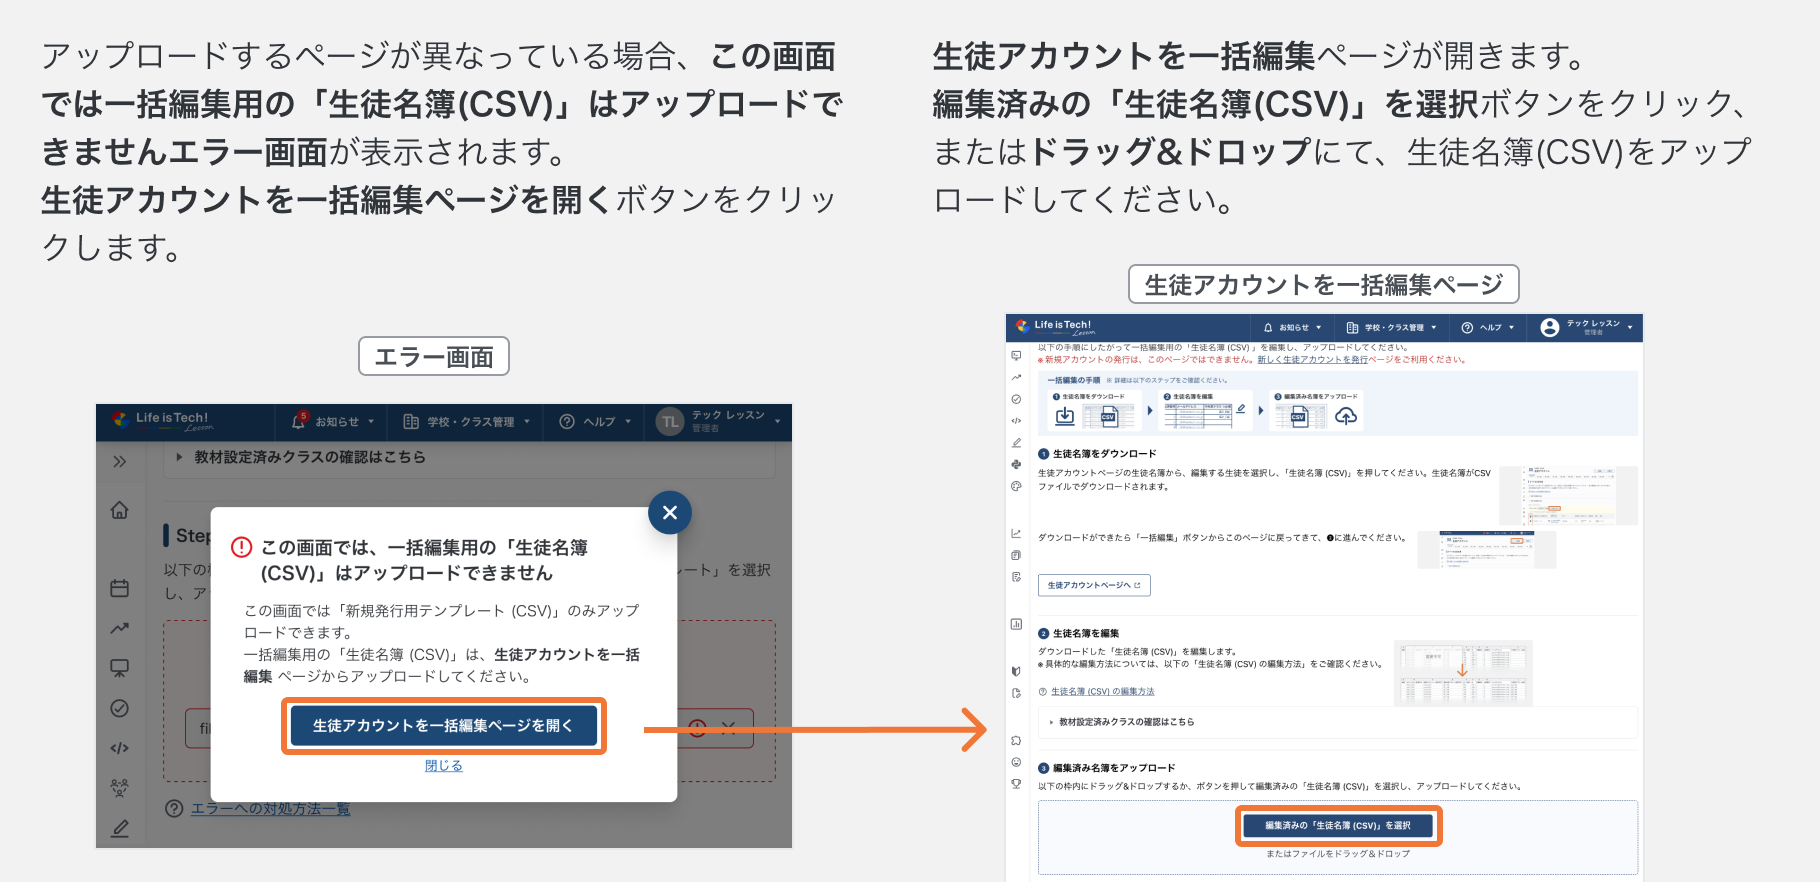Image resolution: width=1820 pixels, height=882 pixels.
Task: Click the Python icon in bulk edit page sidebar
Action: (x=1016, y=464)
